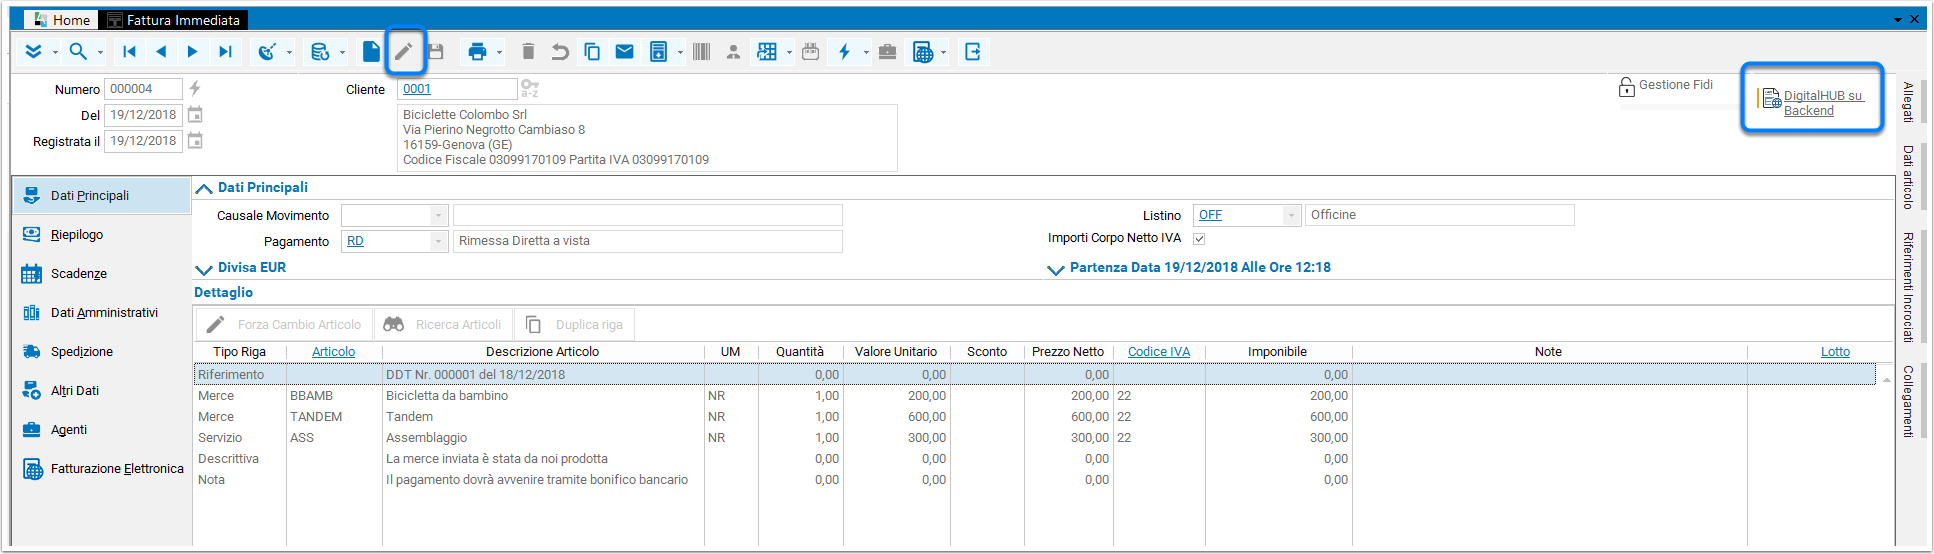This screenshot has height=554, width=1934.
Task: Click the Articolo column header link
Action: 333,352
